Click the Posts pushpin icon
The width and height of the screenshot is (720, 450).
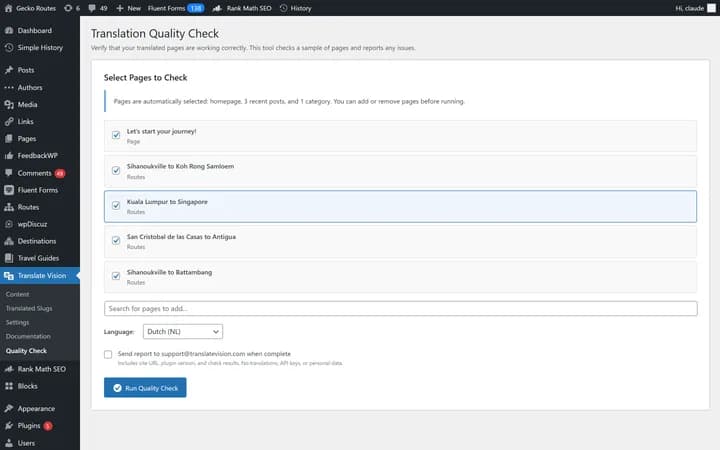tap(9, 70)
